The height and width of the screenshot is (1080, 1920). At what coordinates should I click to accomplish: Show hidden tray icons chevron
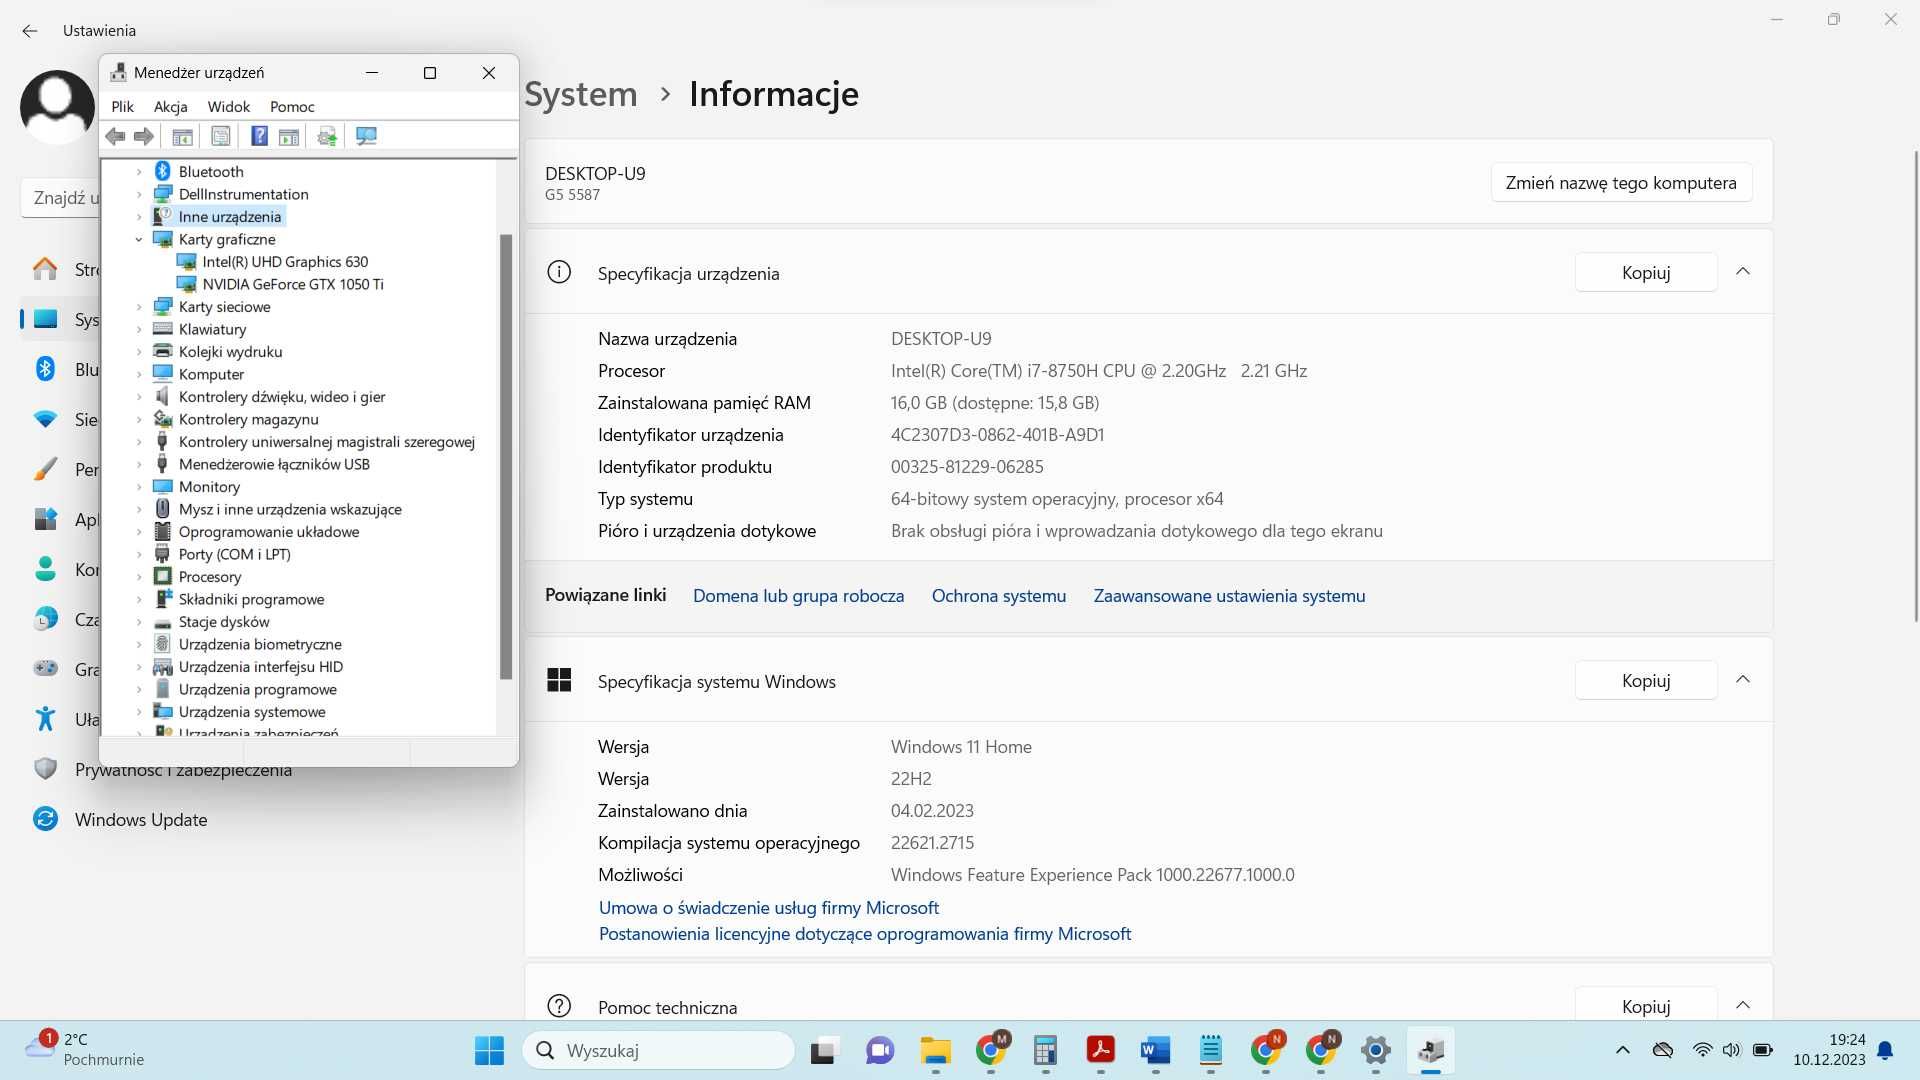pyautogui.click(x=1622, y=1050)
